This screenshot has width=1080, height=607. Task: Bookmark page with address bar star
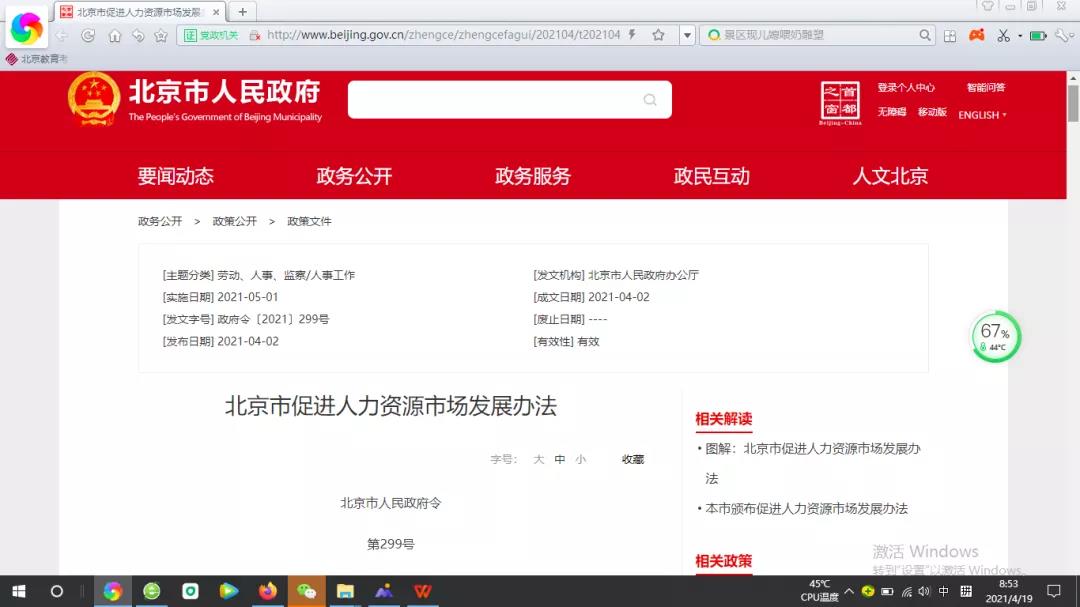658,35
